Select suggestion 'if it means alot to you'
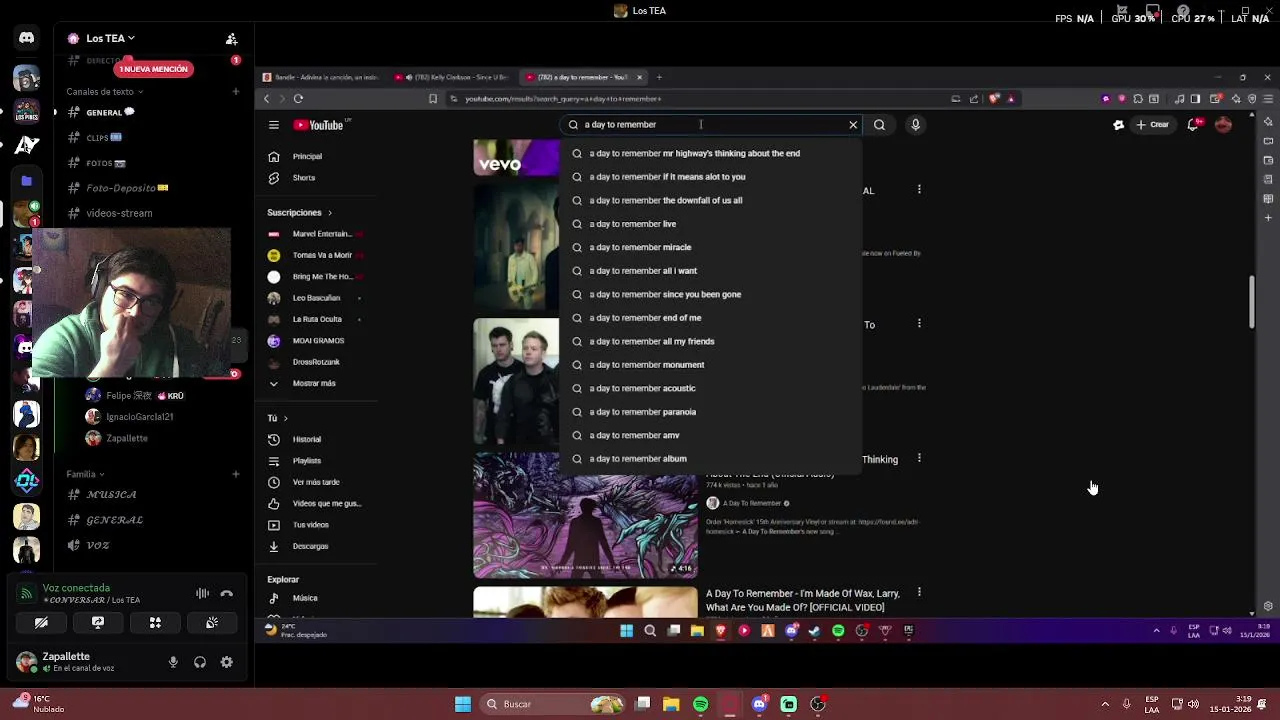The width and height of the screenshot is (1280, 720). tap(711, 177)
